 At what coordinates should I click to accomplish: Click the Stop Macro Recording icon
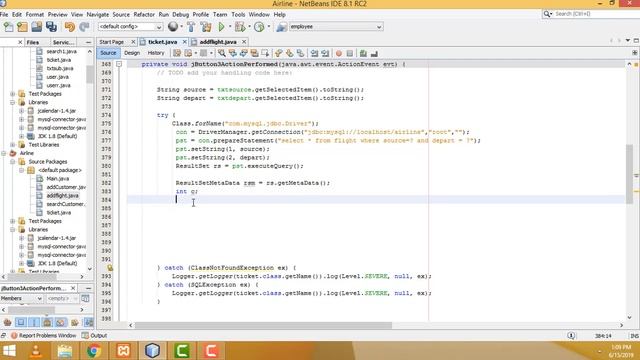coord(350,53)
